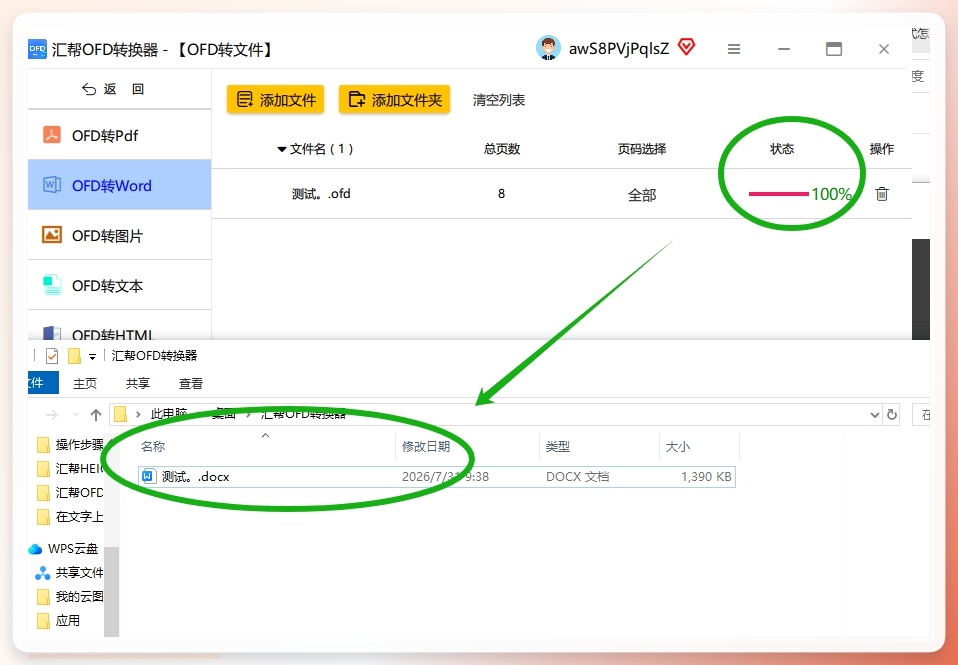The width and height of the screenshot is (958, 665).
Task: Click the Explorer quick access checkmark properties icon
Action: pyautogui.click(x=52, y=356)
